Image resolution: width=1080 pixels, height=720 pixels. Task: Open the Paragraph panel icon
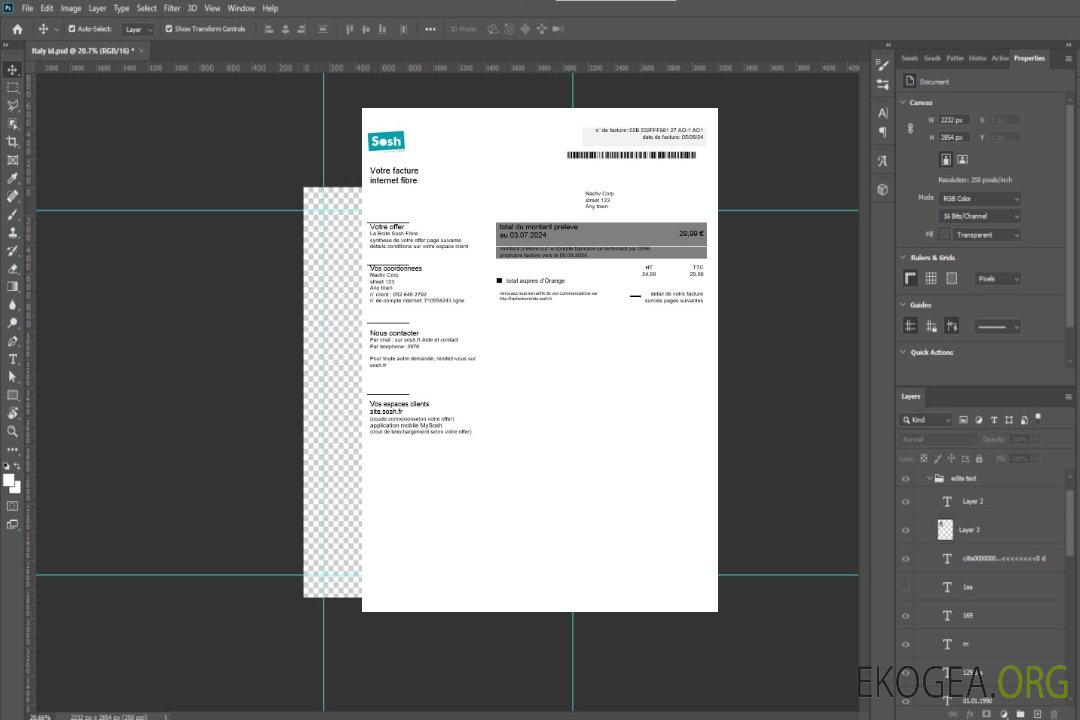tap(883, 132)
